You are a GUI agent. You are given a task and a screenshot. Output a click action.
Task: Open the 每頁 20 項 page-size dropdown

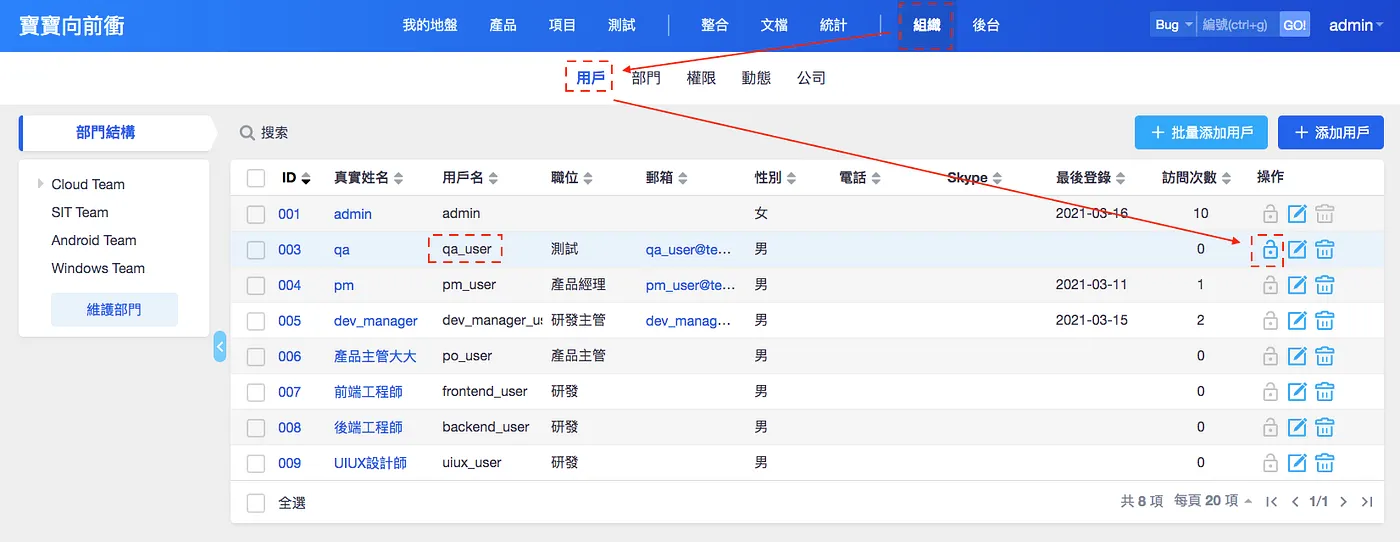(1213, 501)
